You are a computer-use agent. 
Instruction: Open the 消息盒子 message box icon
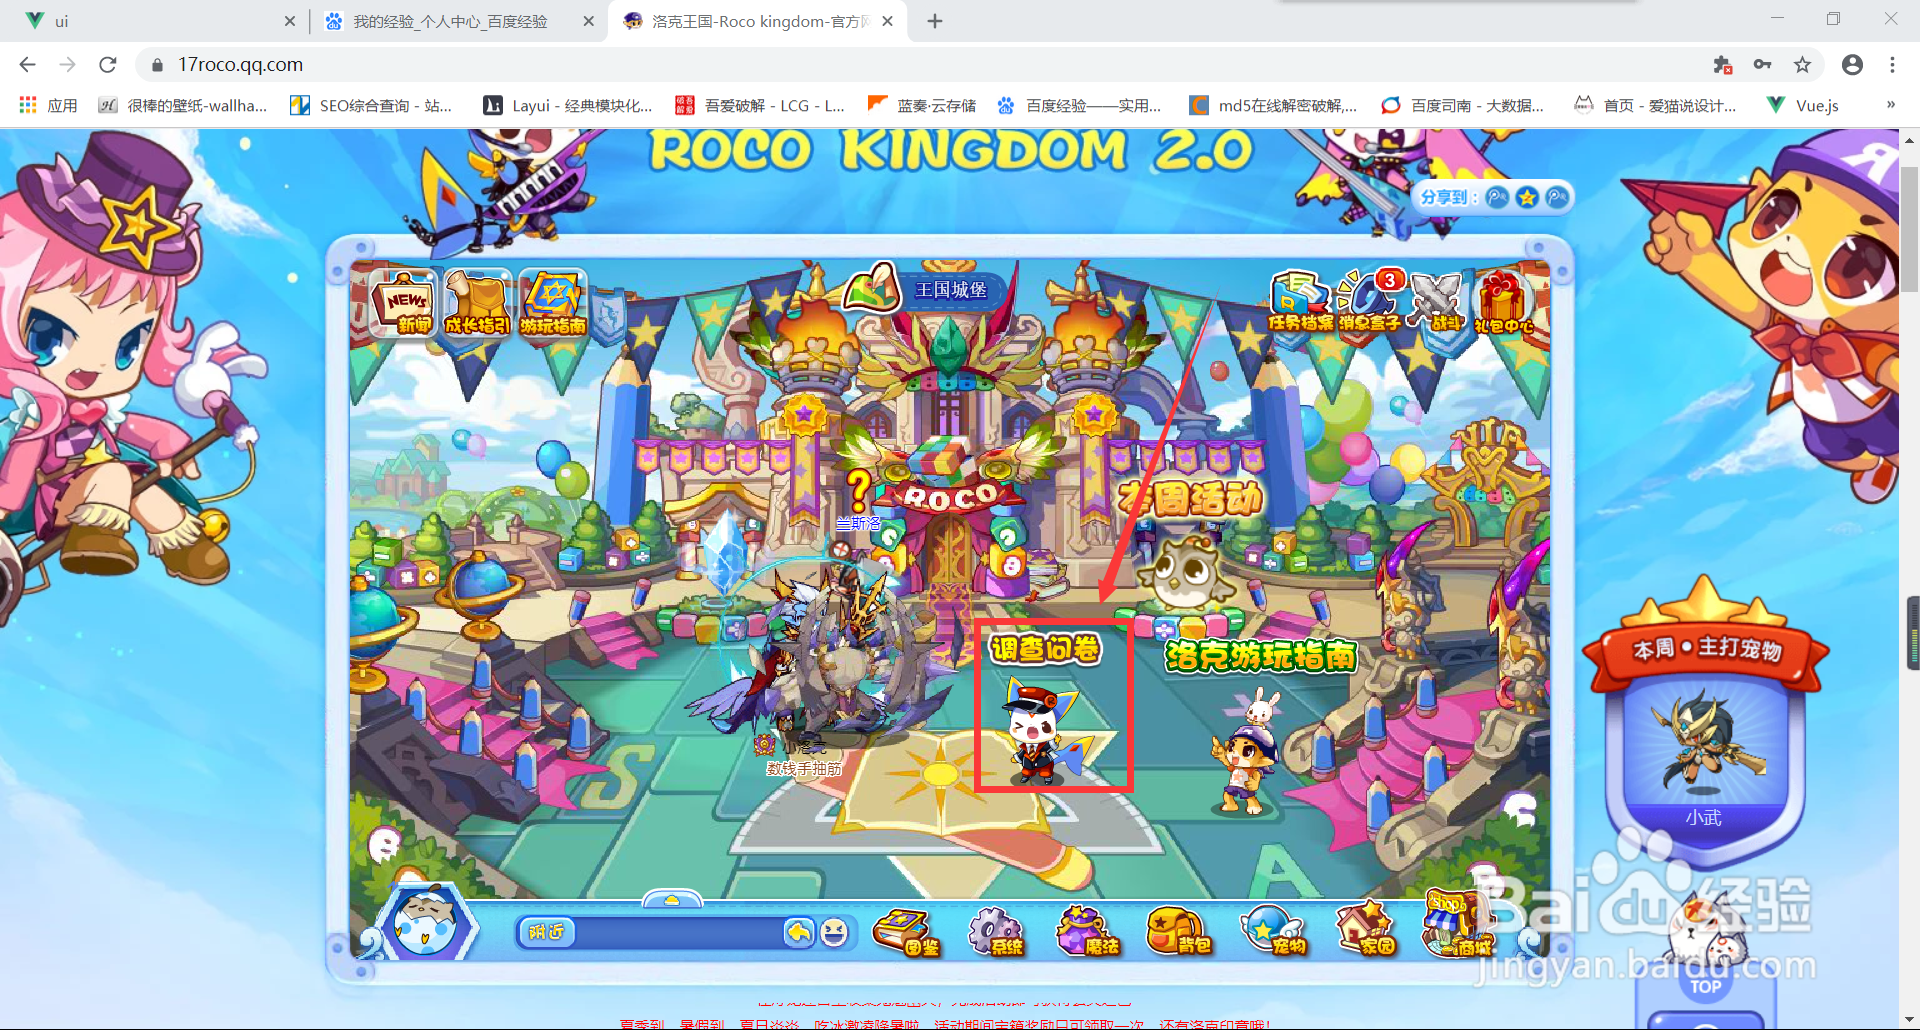click(x=1370, y=301)
